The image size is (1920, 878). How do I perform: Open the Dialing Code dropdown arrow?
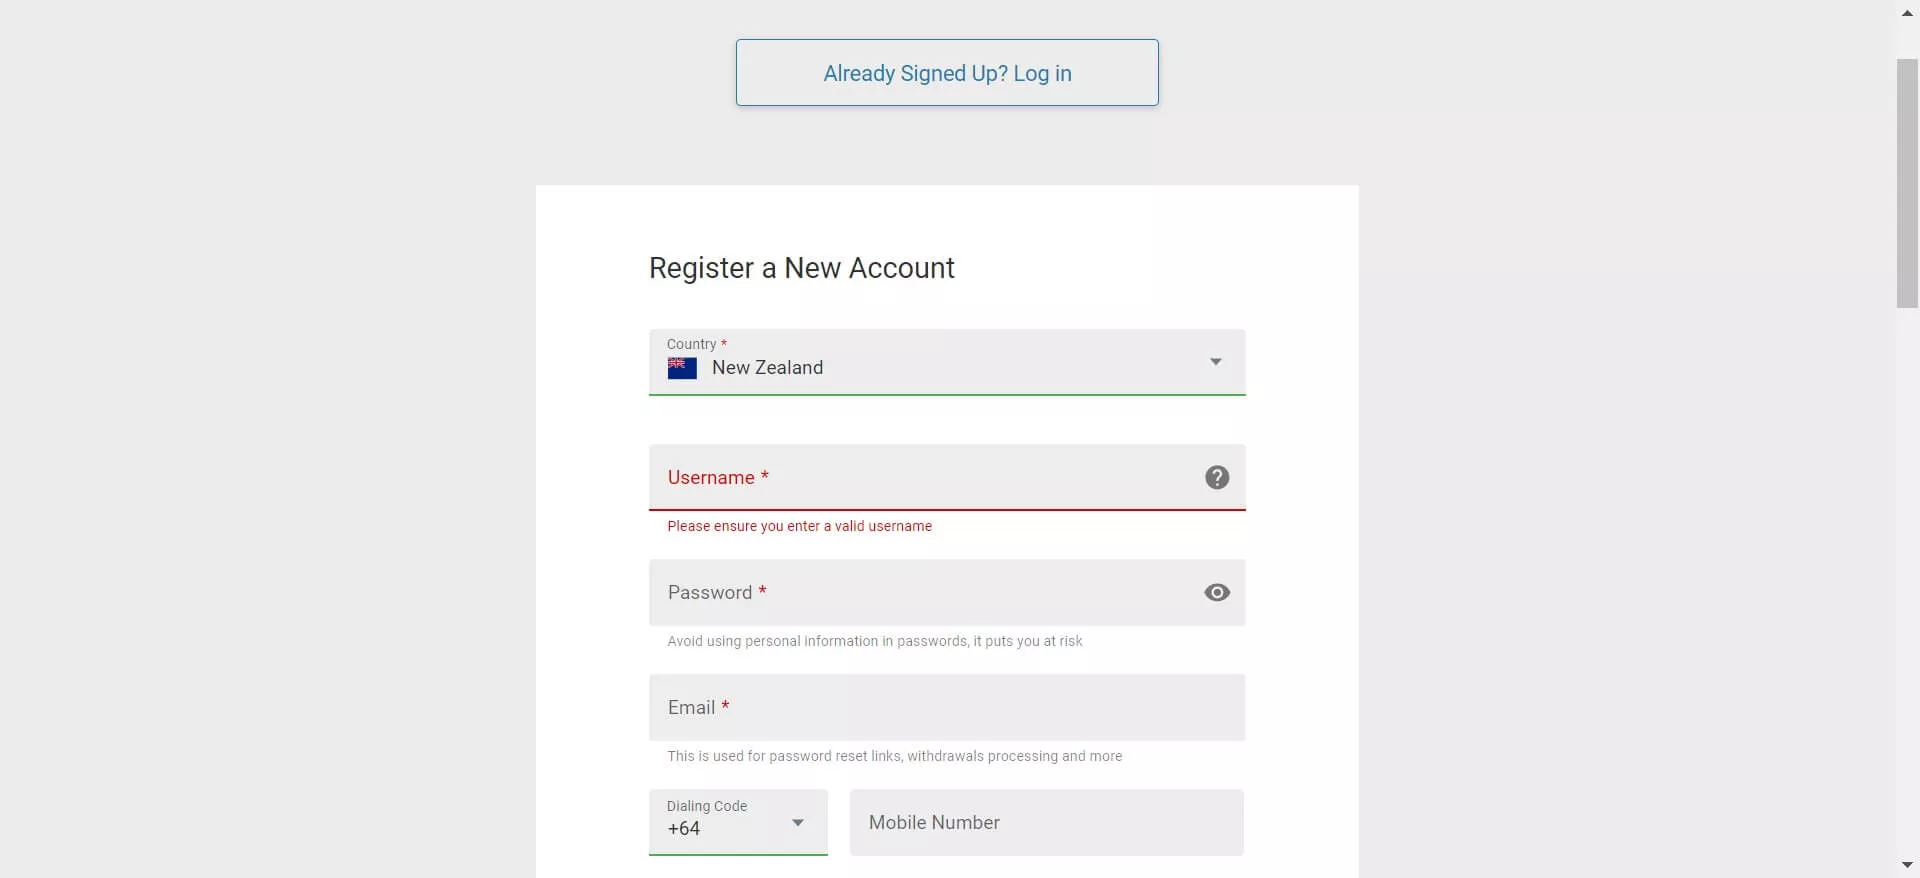point(797,822)
